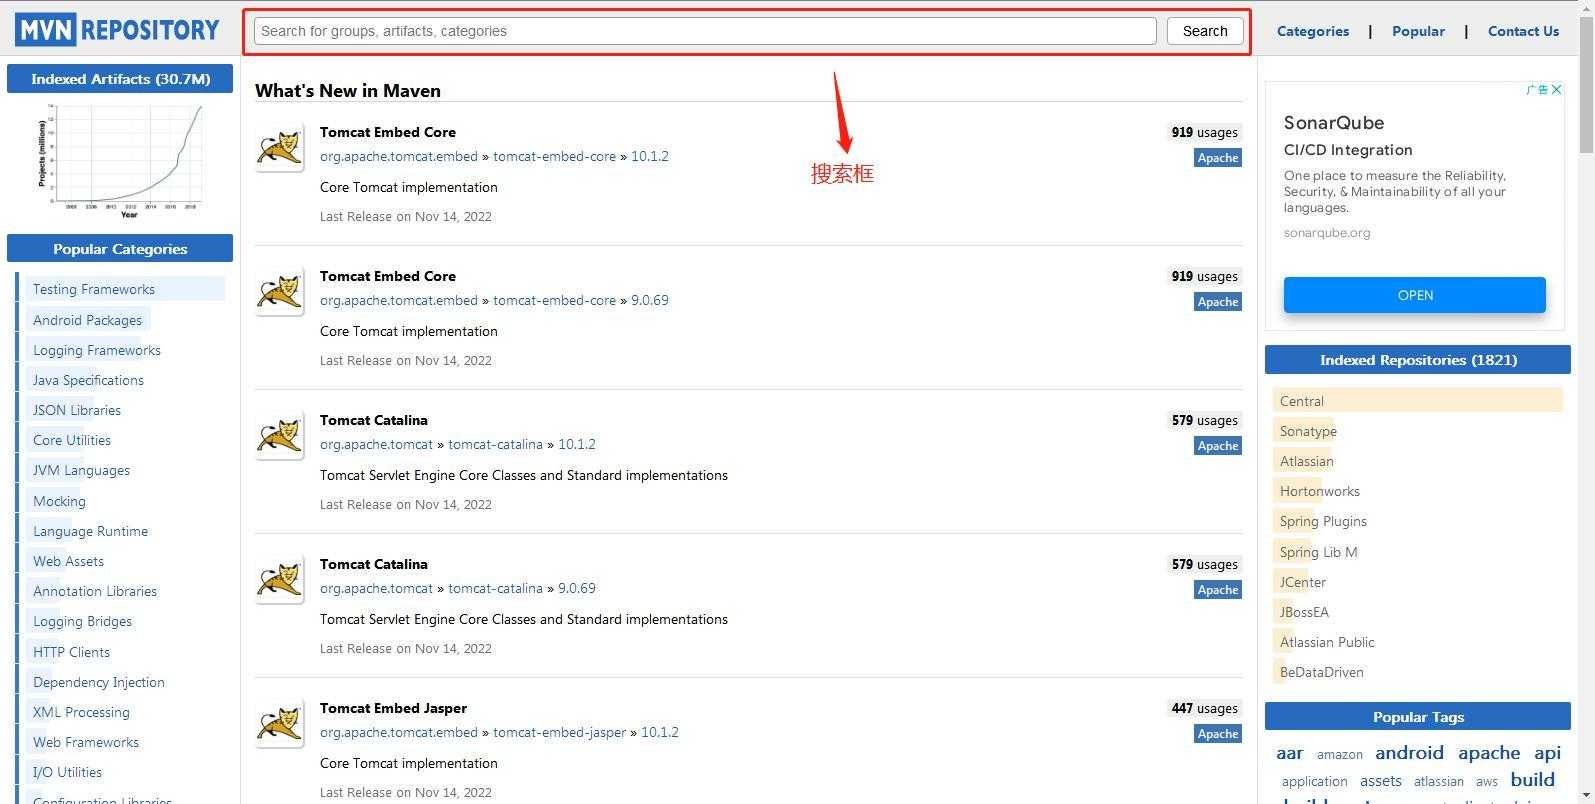Open the Hortonworks repository
Screen dimensions: 1595x804
tap(1320, 491)
